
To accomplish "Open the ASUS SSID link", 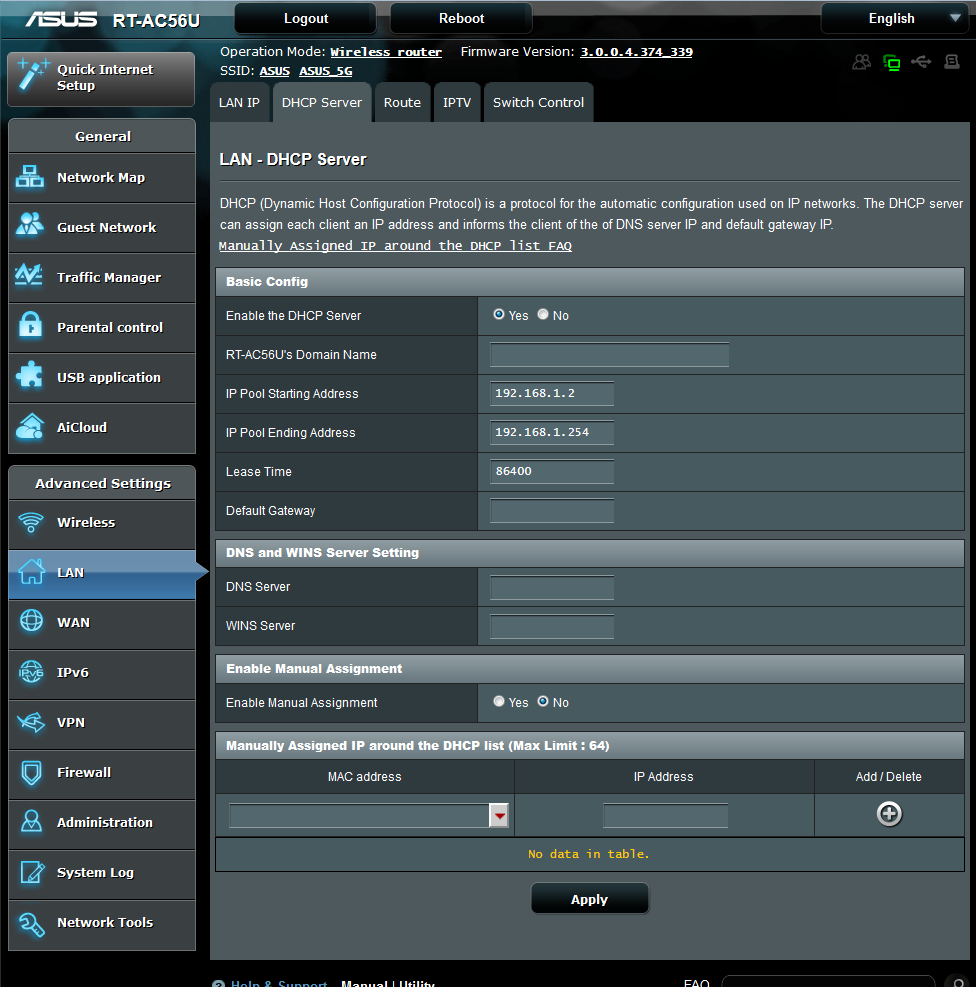I will pyautogui.click(x=275, y=71).
